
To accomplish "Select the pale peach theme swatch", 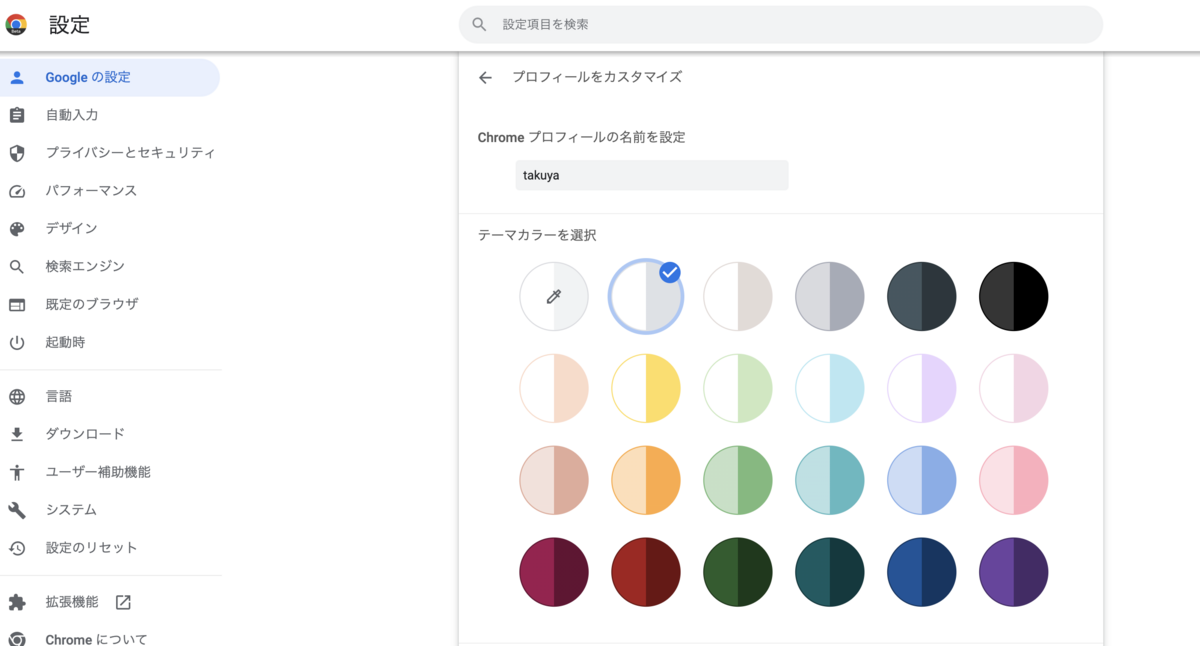I will 554,388.
